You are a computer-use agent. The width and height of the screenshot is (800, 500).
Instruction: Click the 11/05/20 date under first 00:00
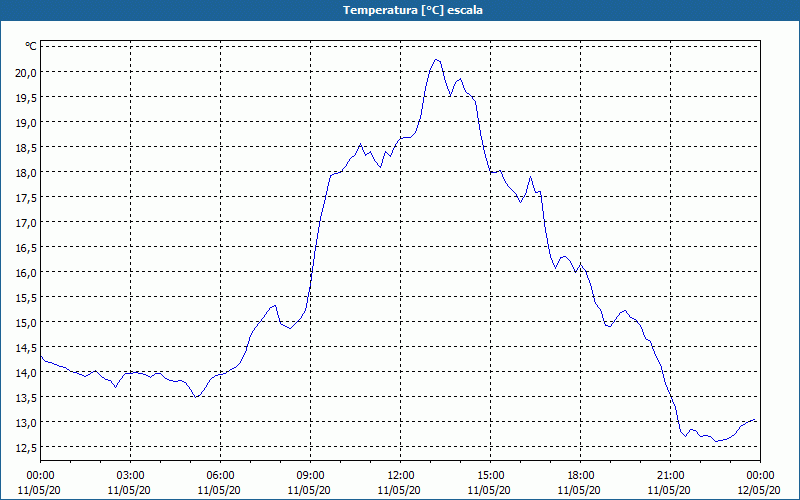pos(39,490)
